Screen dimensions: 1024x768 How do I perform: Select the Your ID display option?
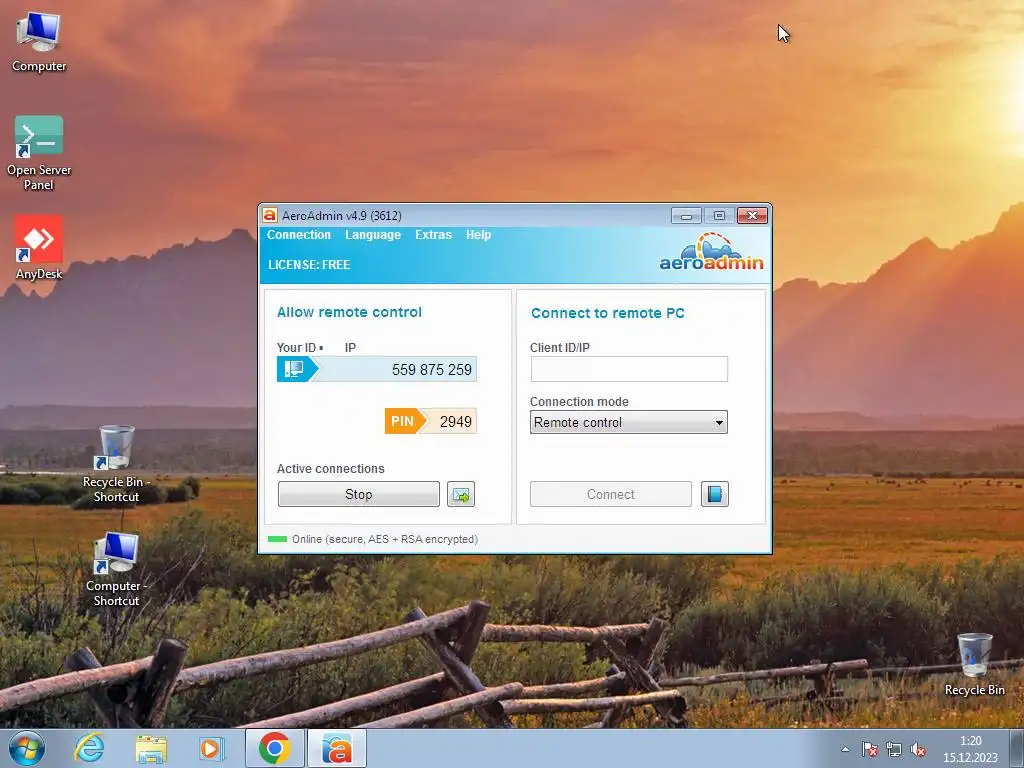coord(300,347)
